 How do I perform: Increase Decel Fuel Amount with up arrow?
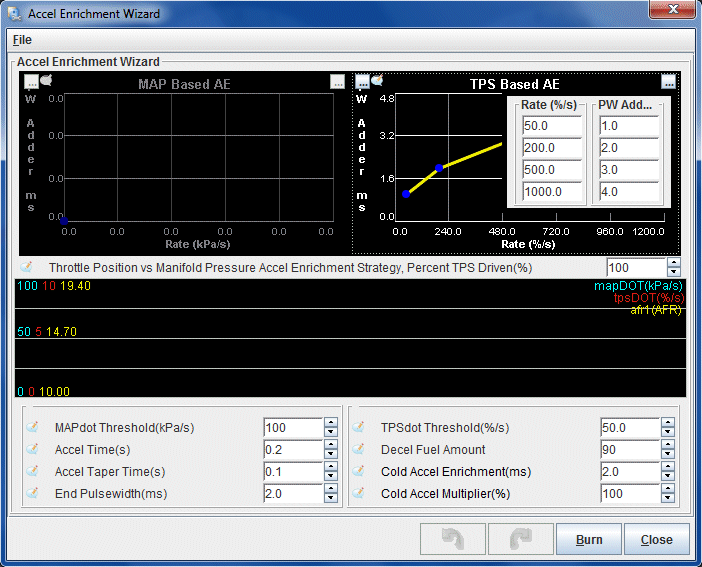pos(667,445)
